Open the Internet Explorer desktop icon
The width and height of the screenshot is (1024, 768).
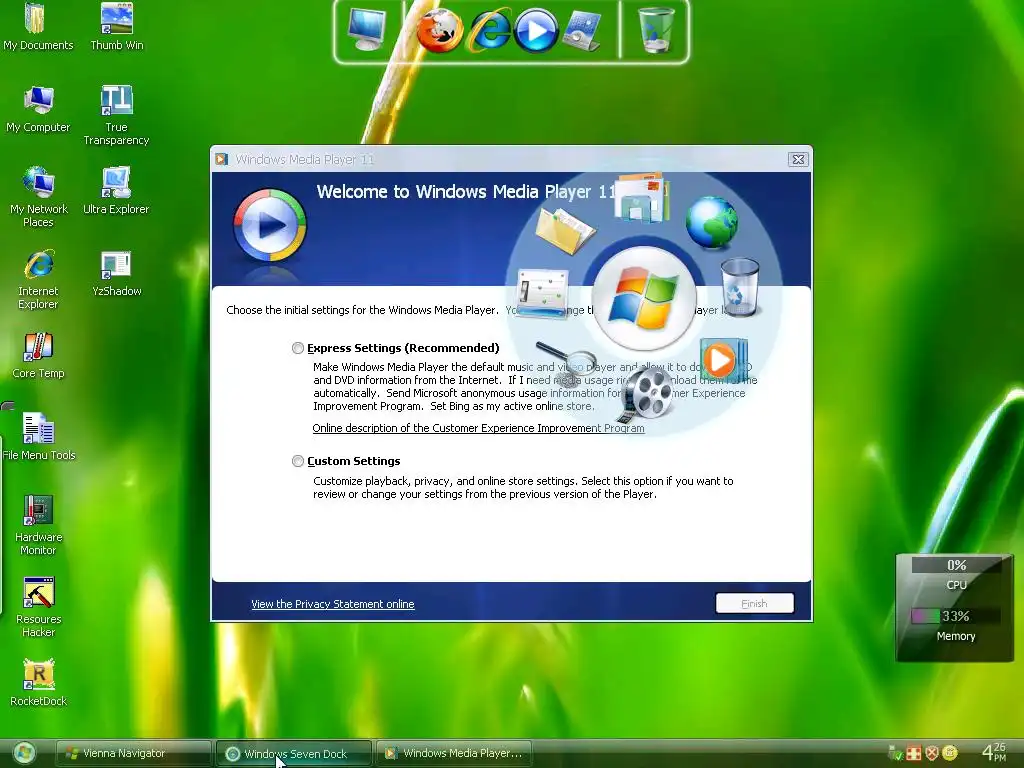point(38,279)
